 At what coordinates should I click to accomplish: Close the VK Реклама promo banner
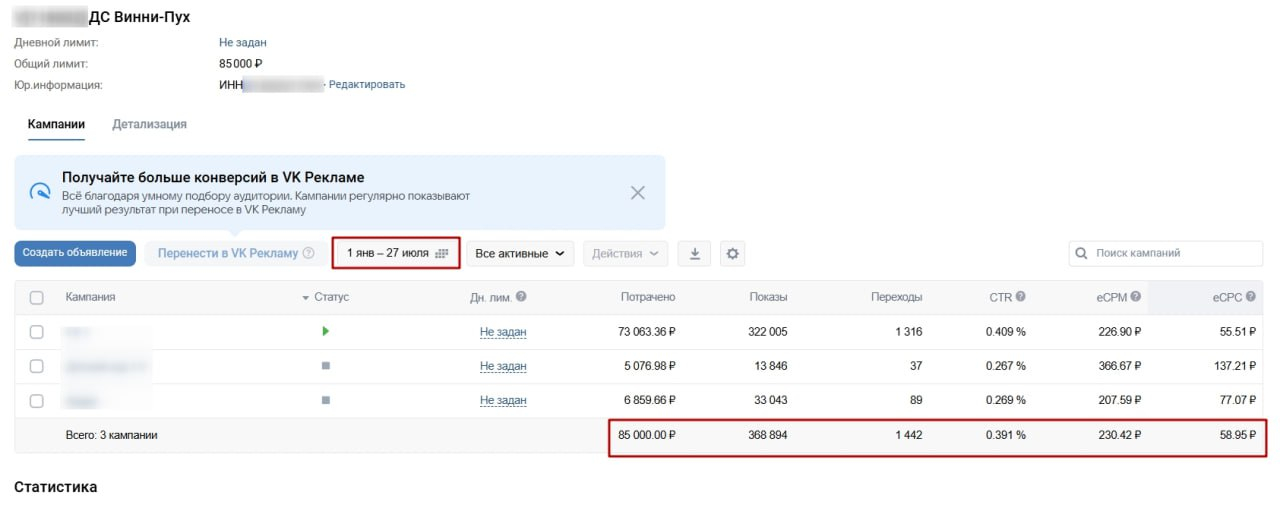[638, 193]
